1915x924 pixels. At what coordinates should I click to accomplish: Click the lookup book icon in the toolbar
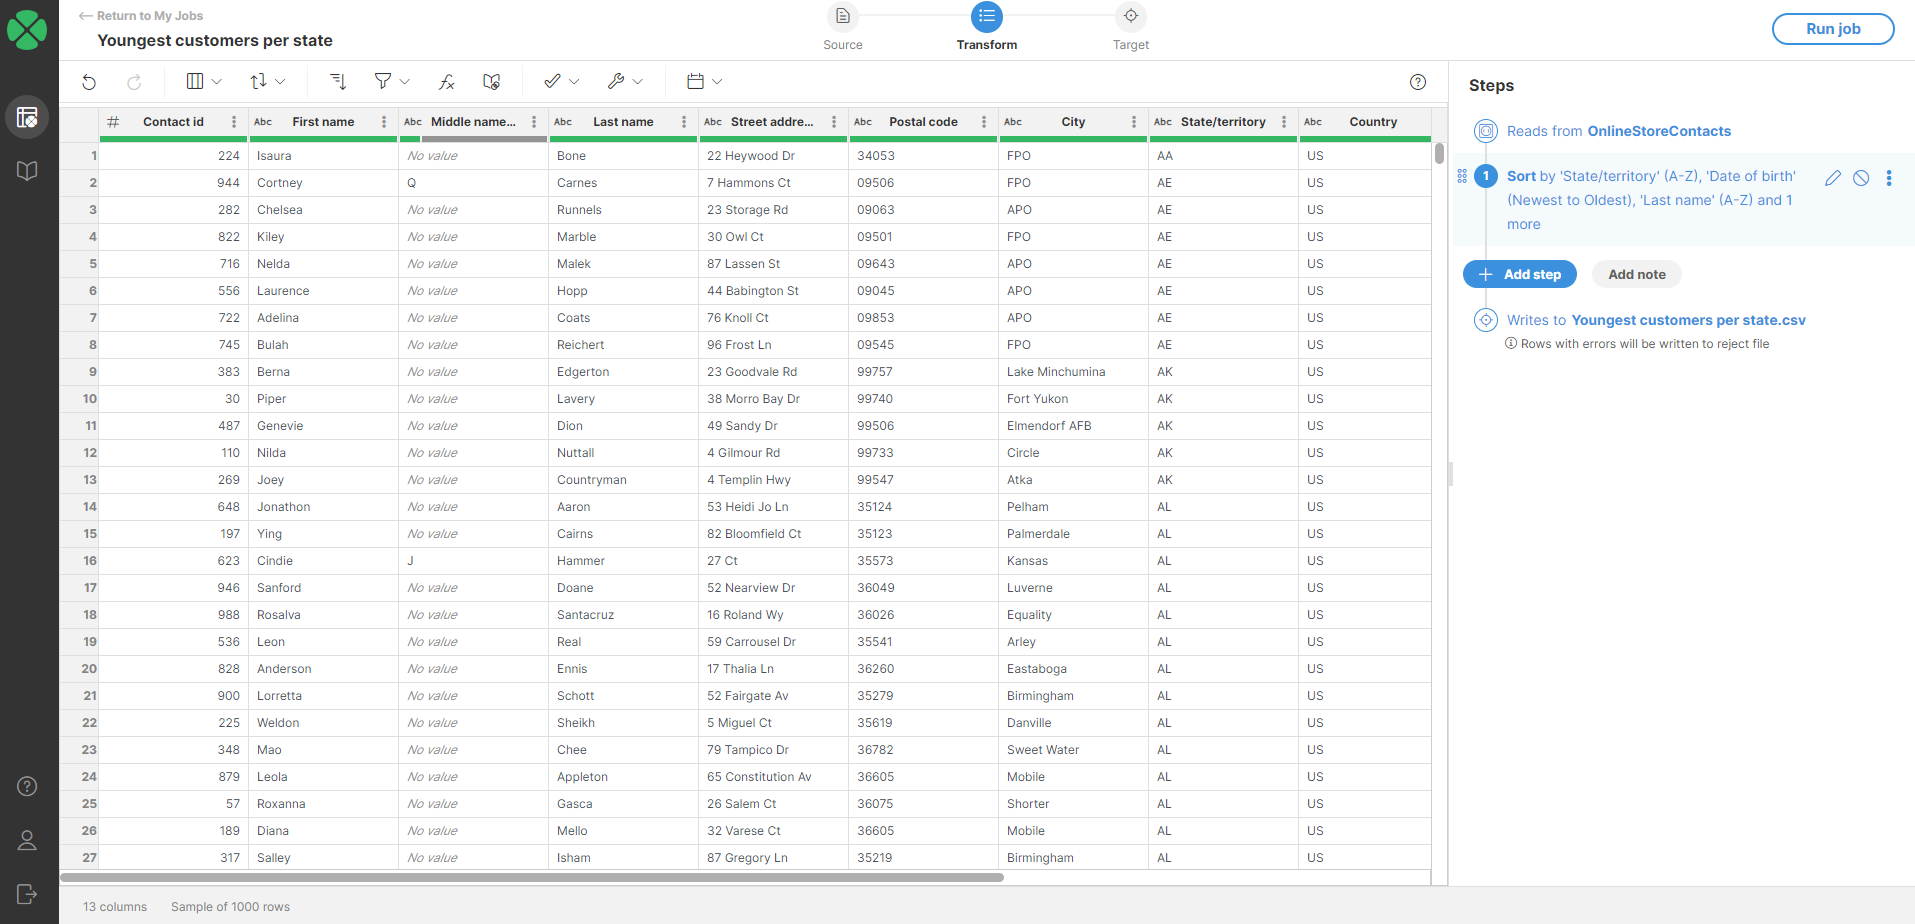point(490,81)
